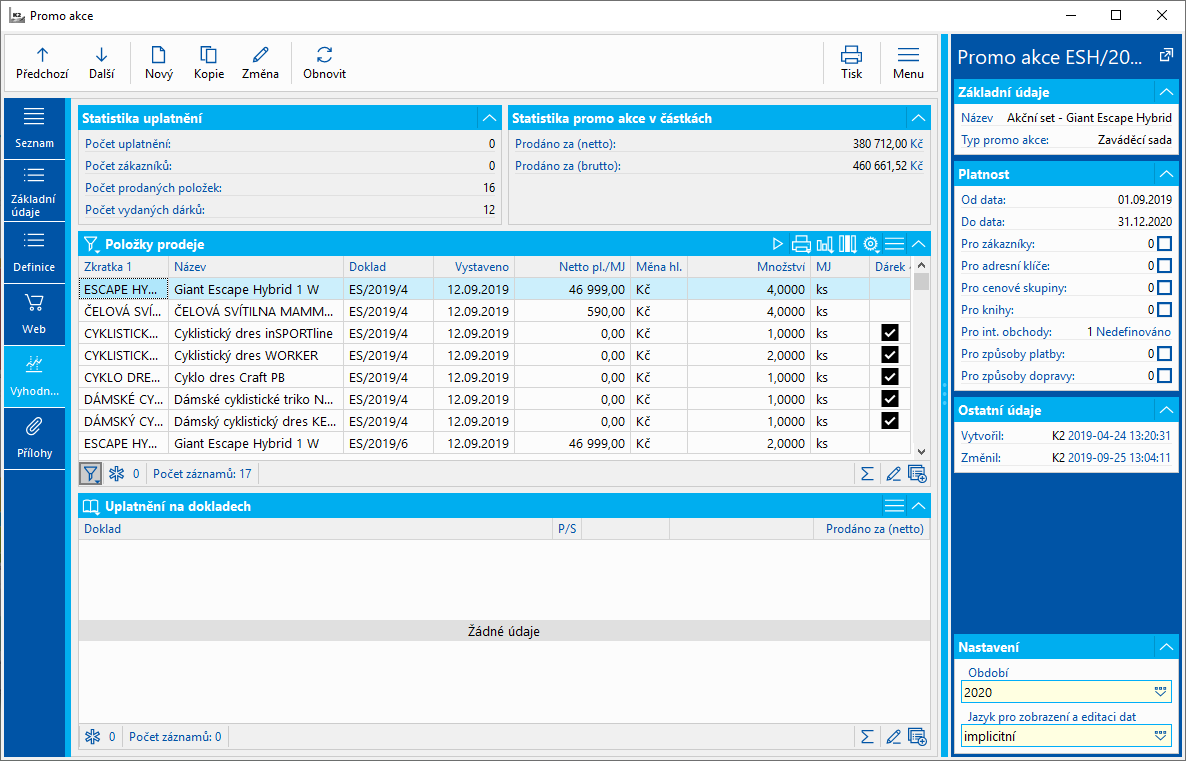Open the Tisk print icon
Viewport: 1186px width, 761px height.
[851, 55]
